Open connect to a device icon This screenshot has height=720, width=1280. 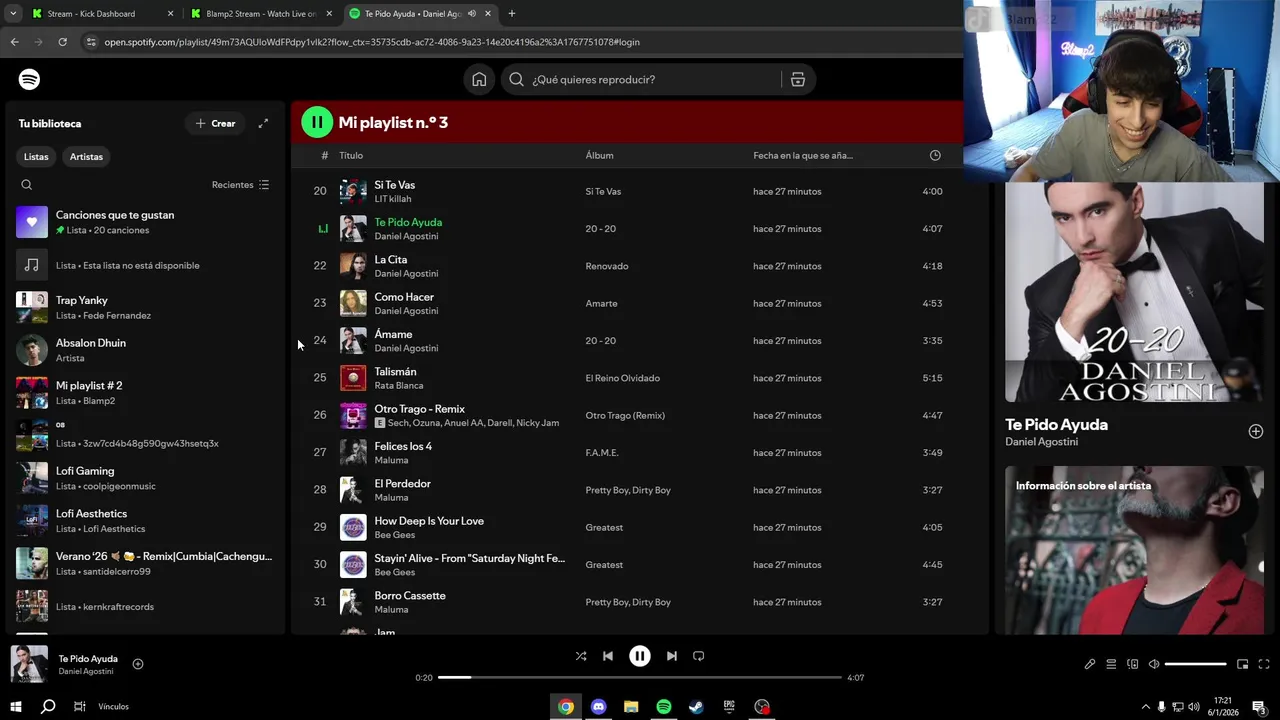pos(1133,664)
